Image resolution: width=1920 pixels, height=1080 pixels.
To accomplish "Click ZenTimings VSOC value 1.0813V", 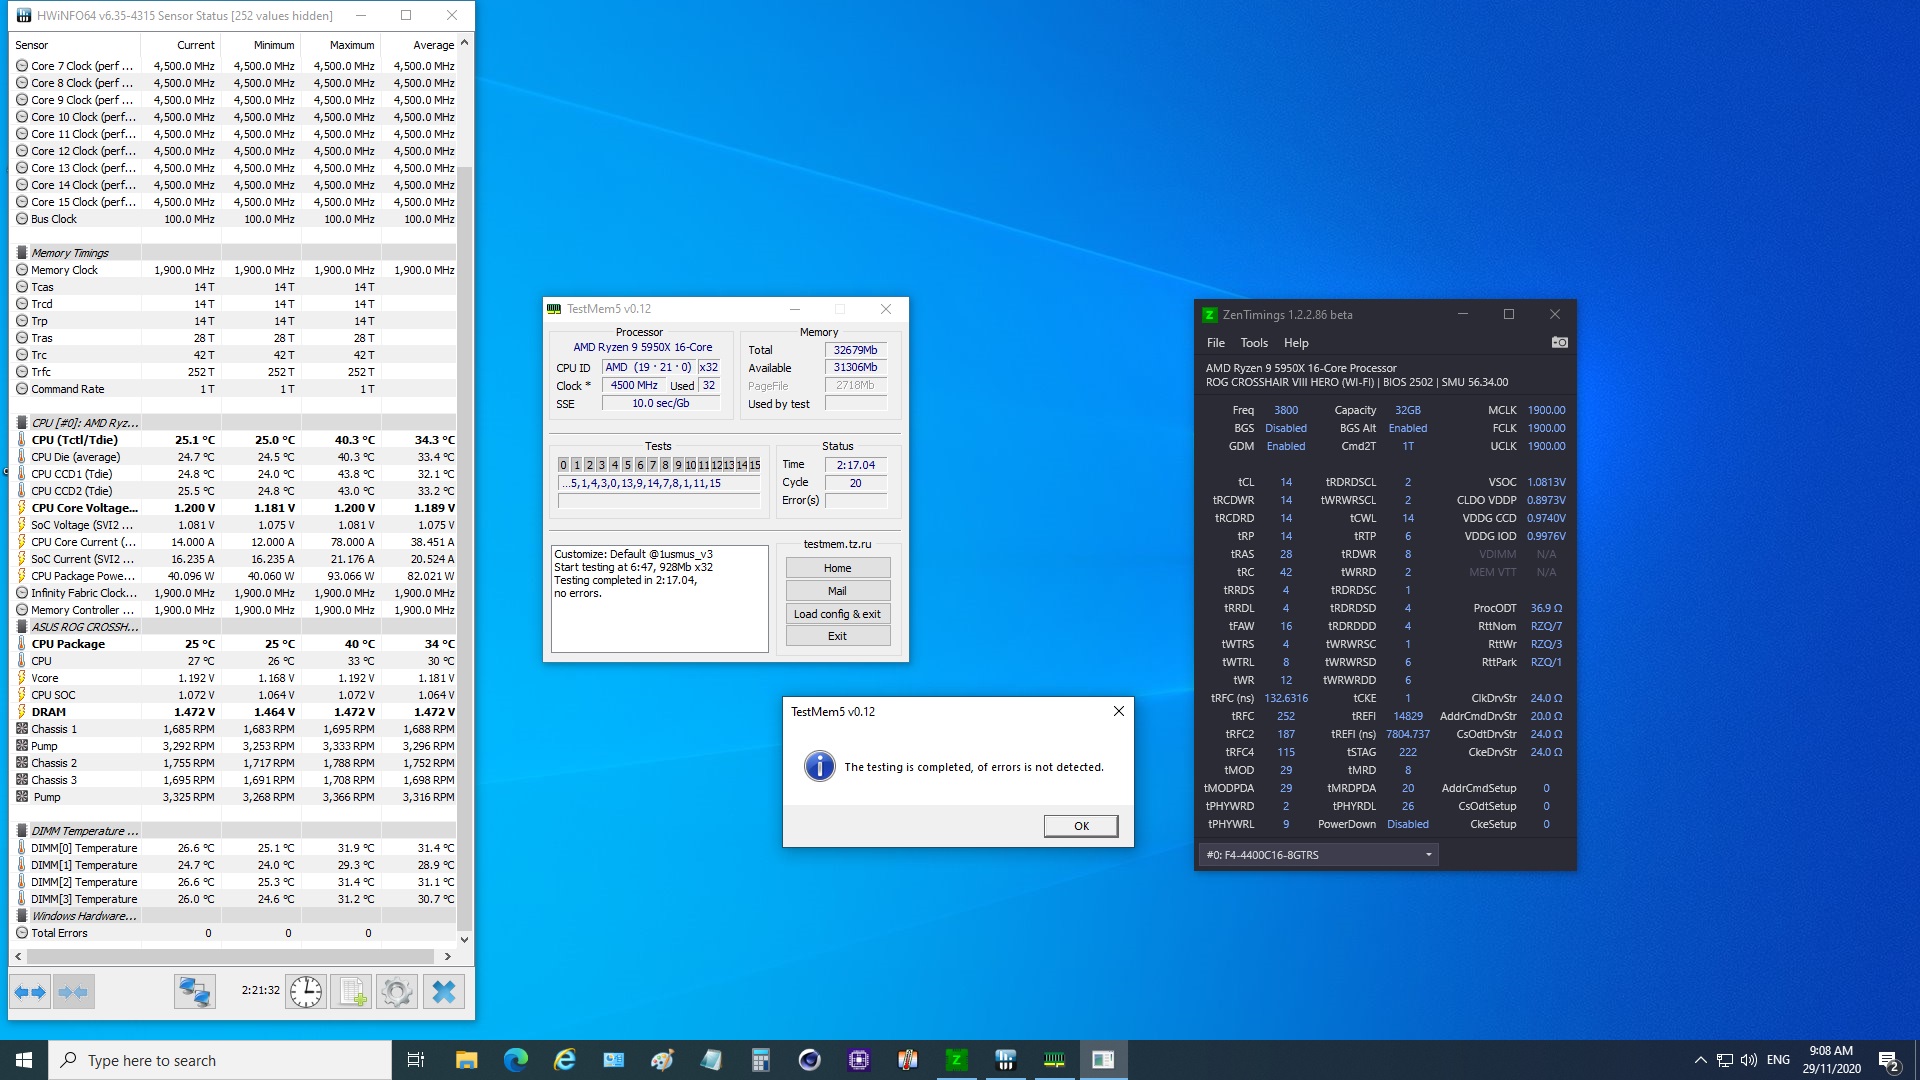I will click(1546, 482).
